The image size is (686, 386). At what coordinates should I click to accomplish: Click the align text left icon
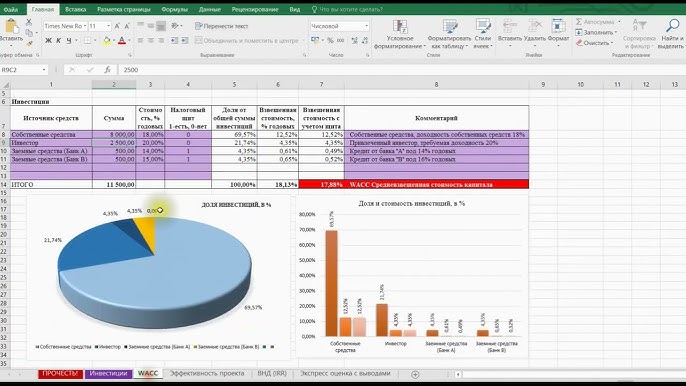click(x=140, y=41)
